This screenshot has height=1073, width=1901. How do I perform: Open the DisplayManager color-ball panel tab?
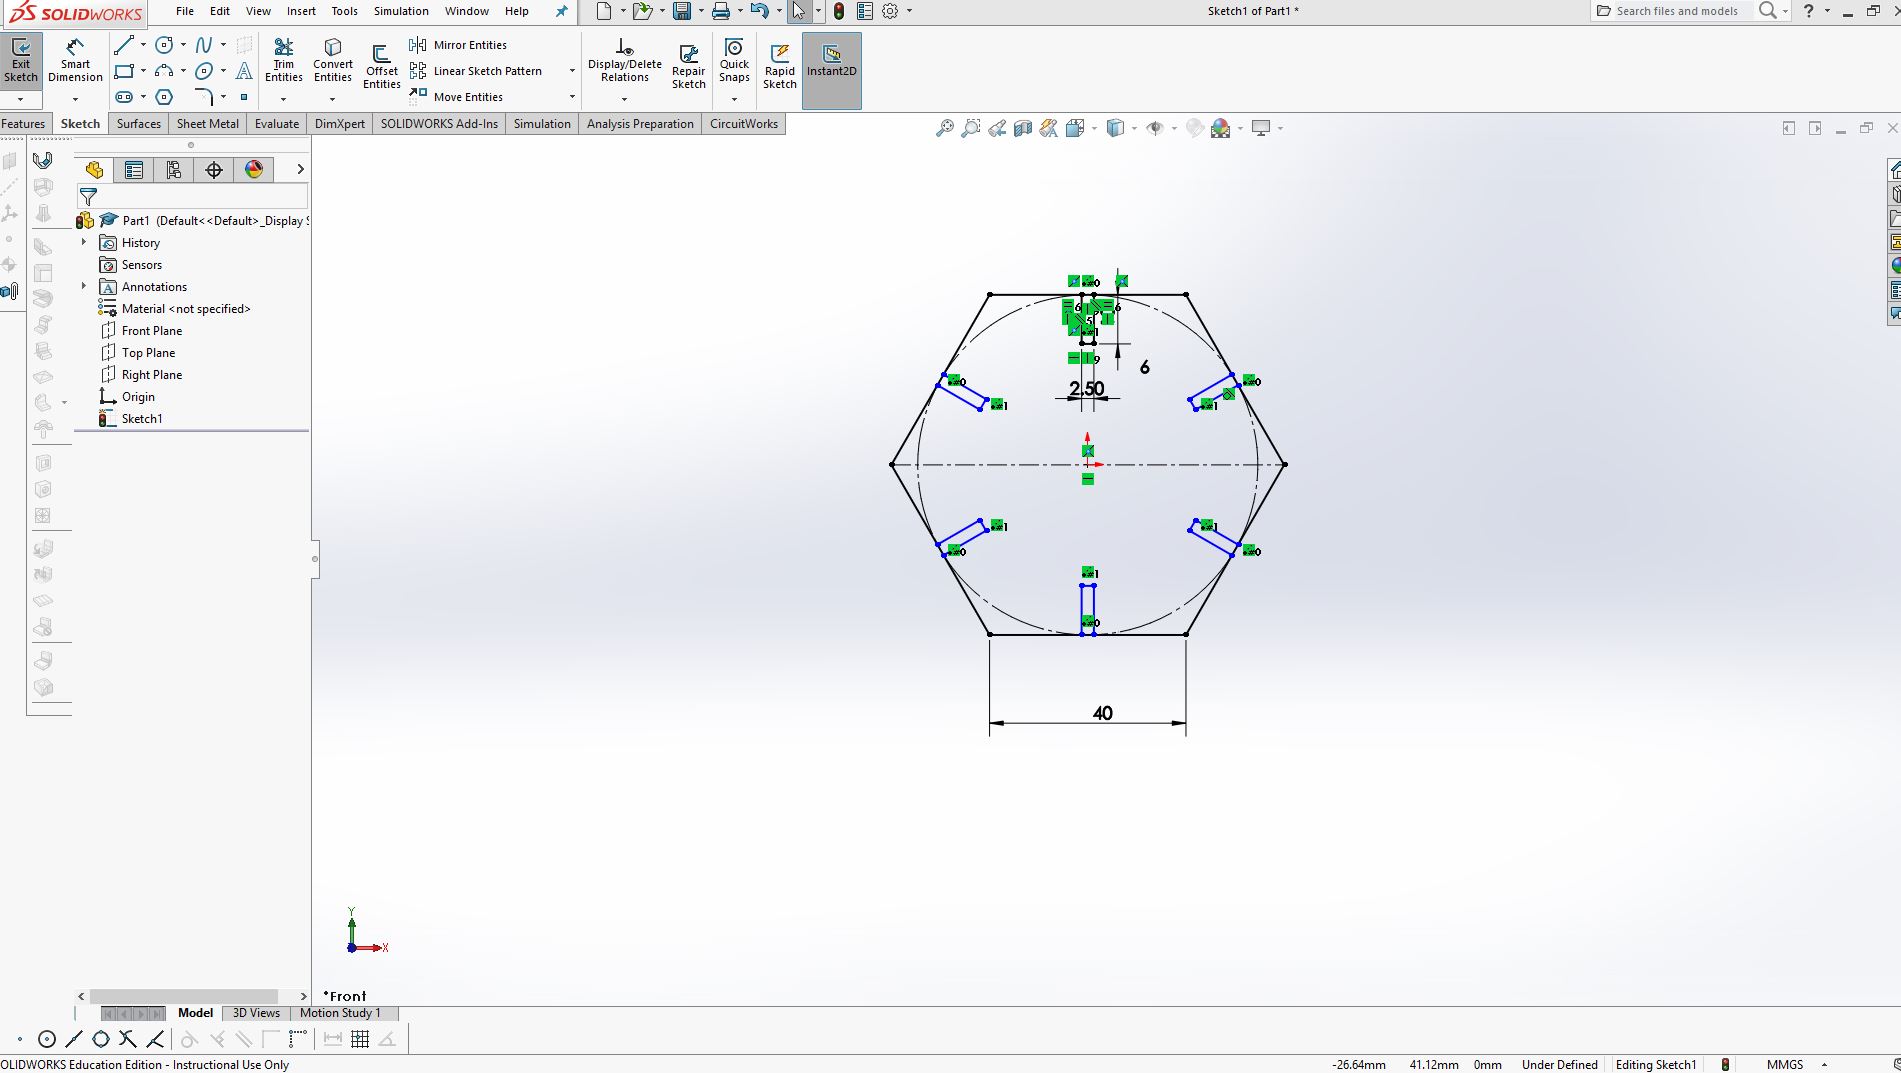[254, 170]
